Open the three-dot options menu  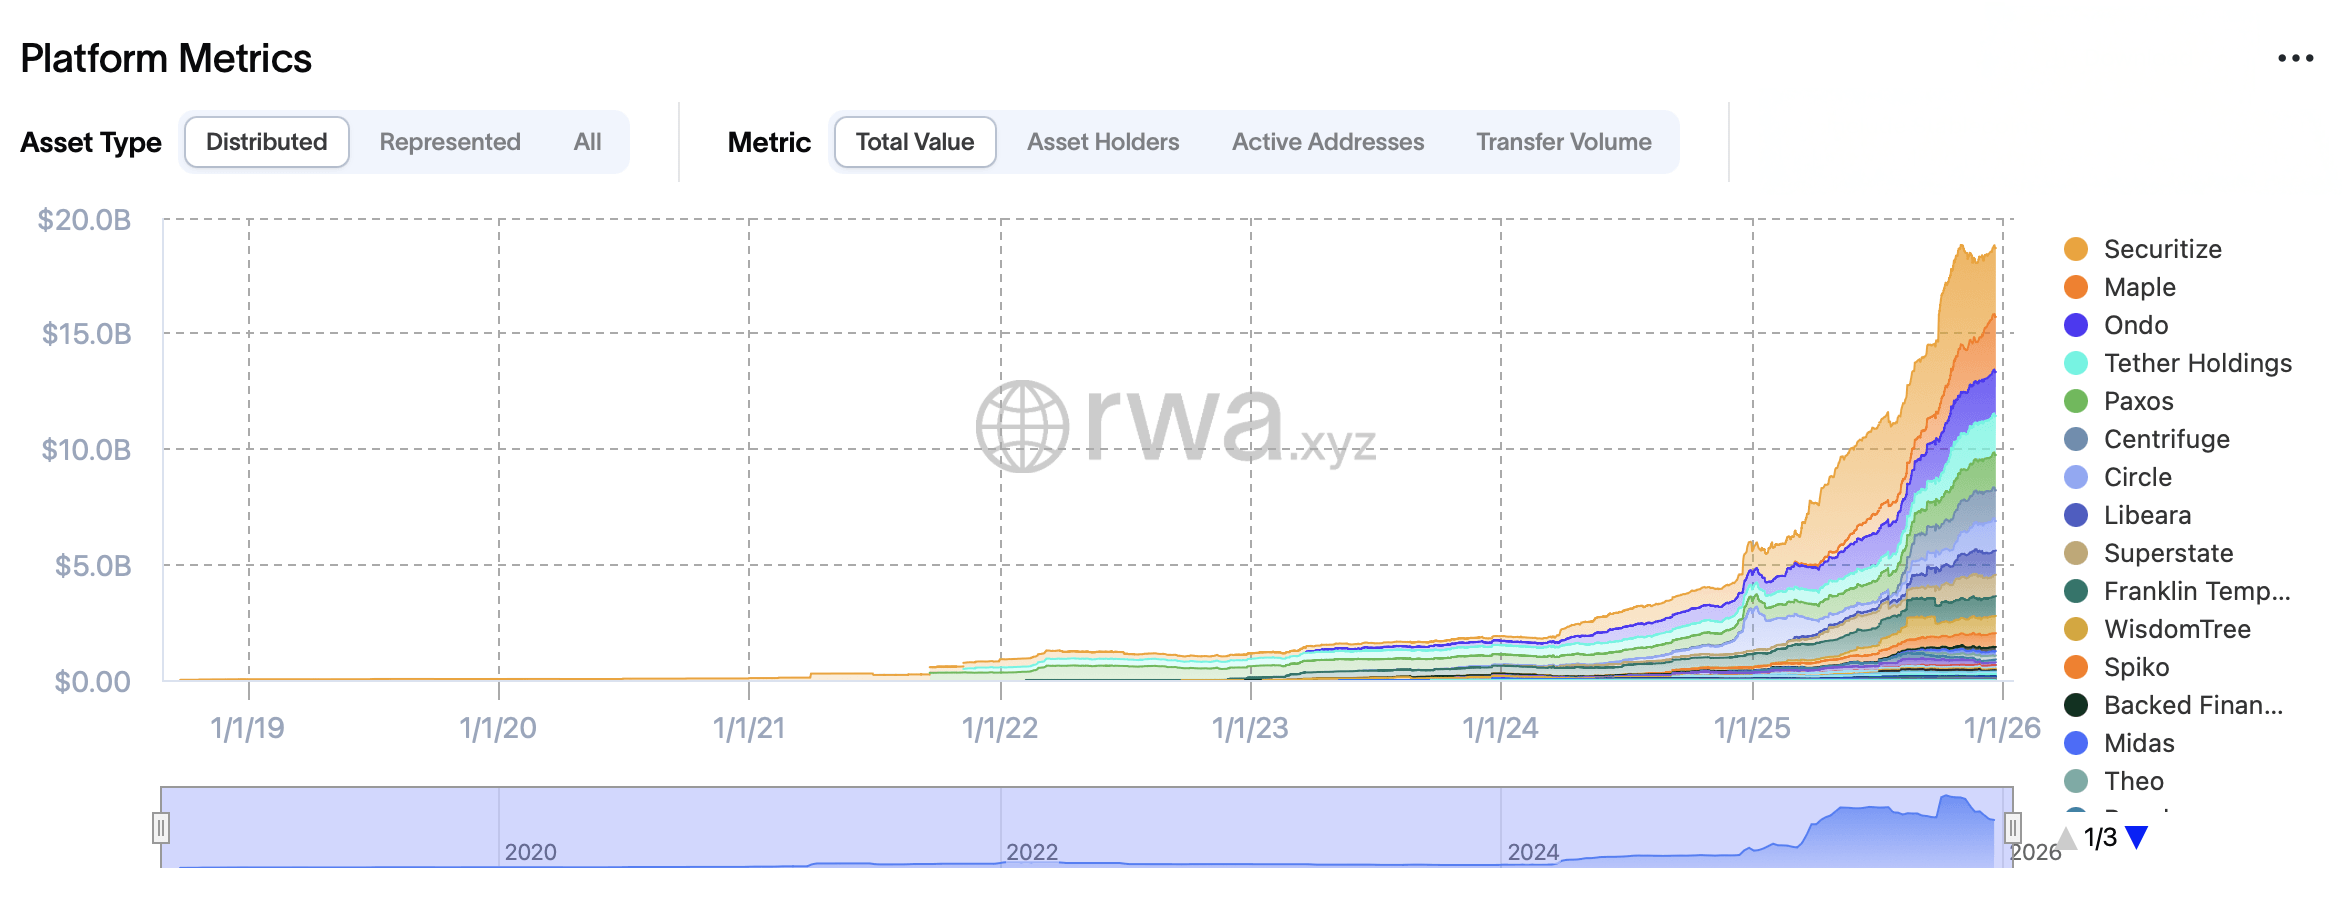pos(2295,58)
